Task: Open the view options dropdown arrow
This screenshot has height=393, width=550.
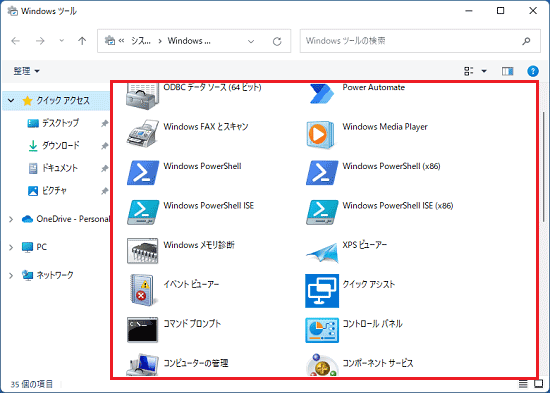Action: click(484, 71)
